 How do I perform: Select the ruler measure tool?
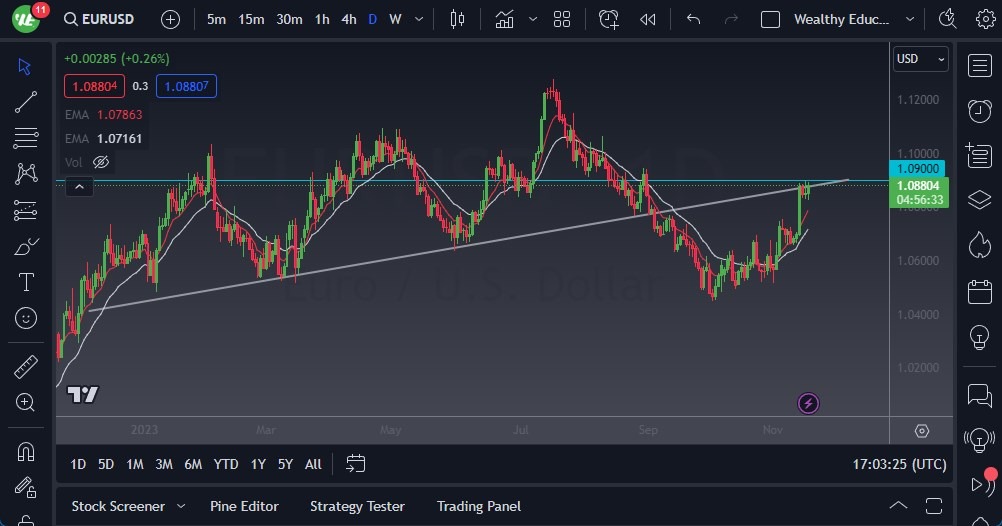tap(26, 367)
